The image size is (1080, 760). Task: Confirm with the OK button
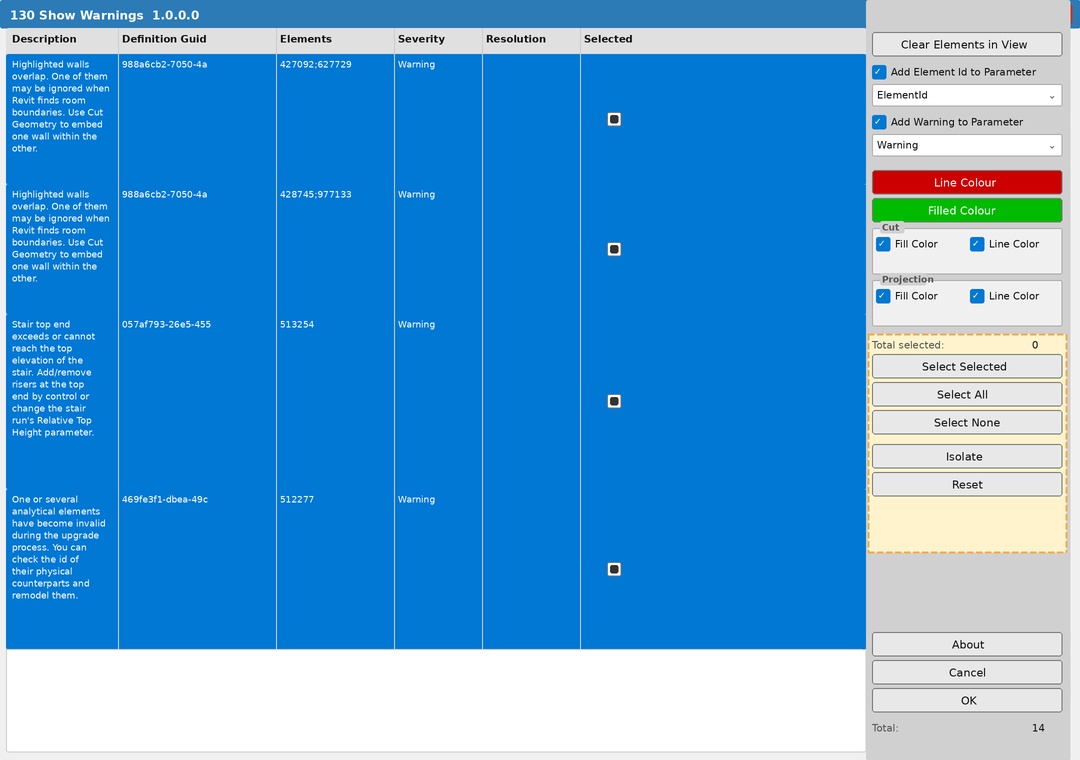click(x=966, y=700)
